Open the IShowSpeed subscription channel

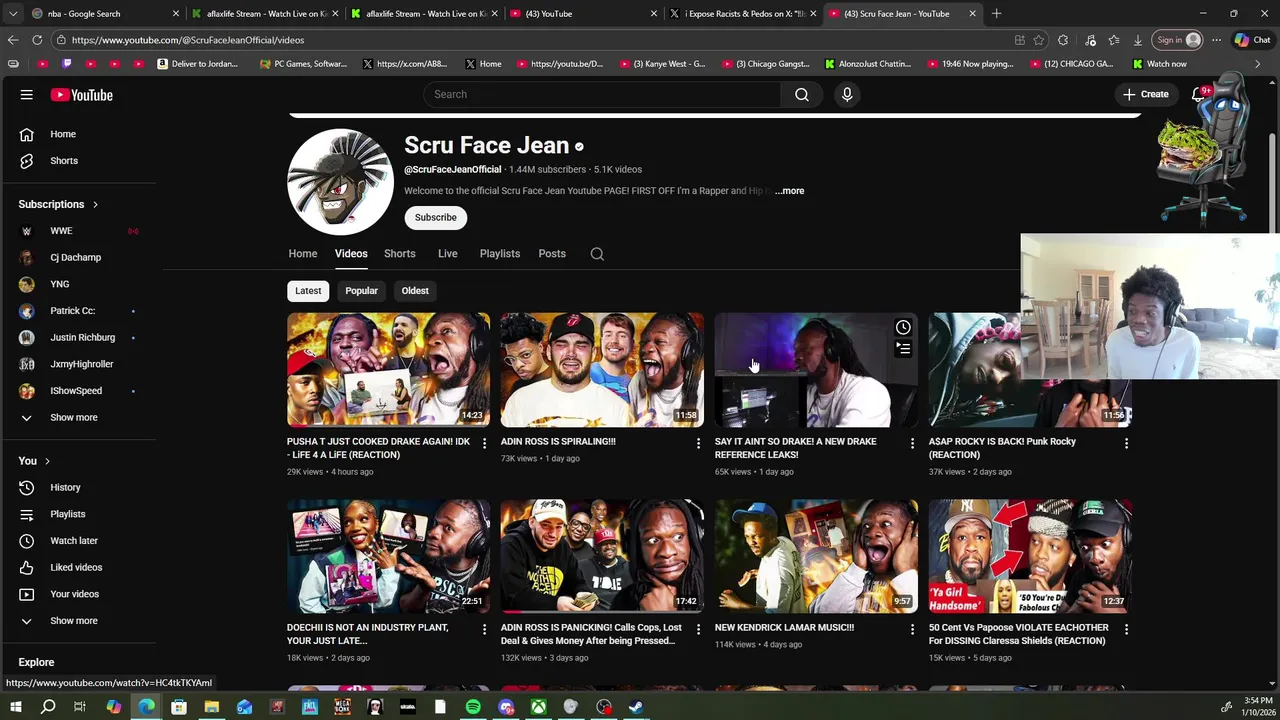click(78, 391)
